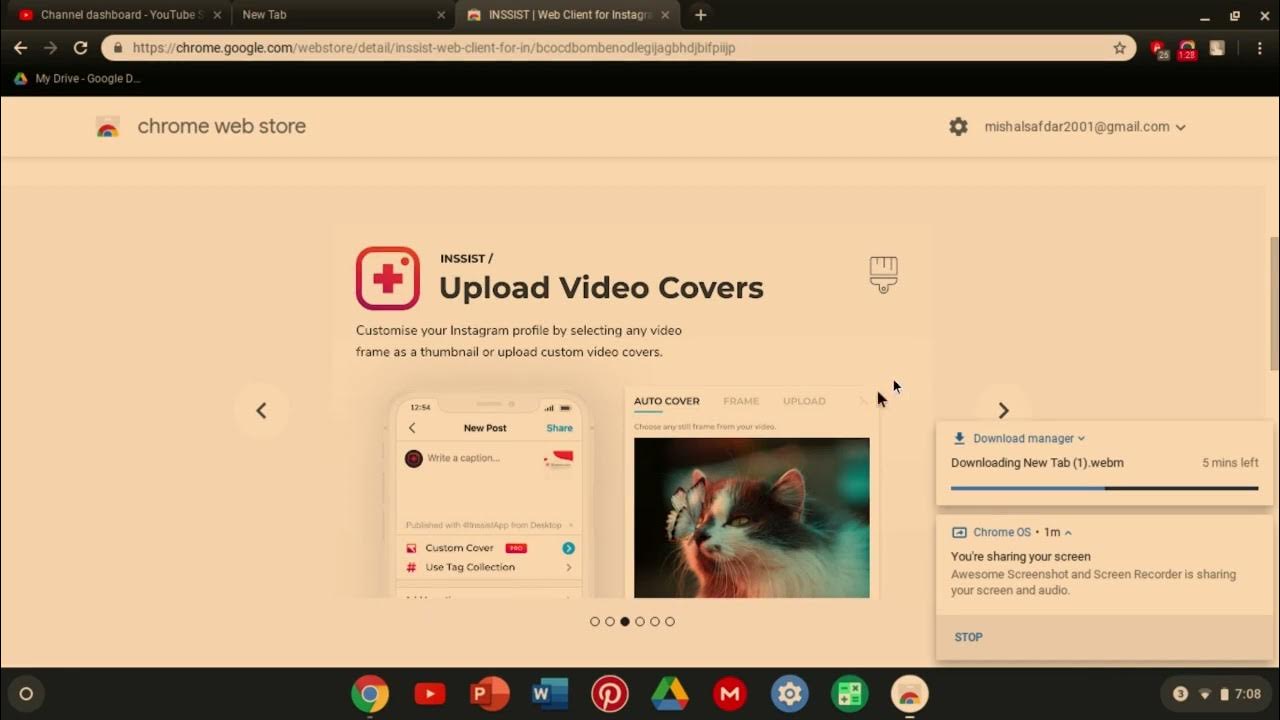This screenshot has height=720, width=1280.
Task: Launch Google Drive from the shelf
Action: (670, 694)
